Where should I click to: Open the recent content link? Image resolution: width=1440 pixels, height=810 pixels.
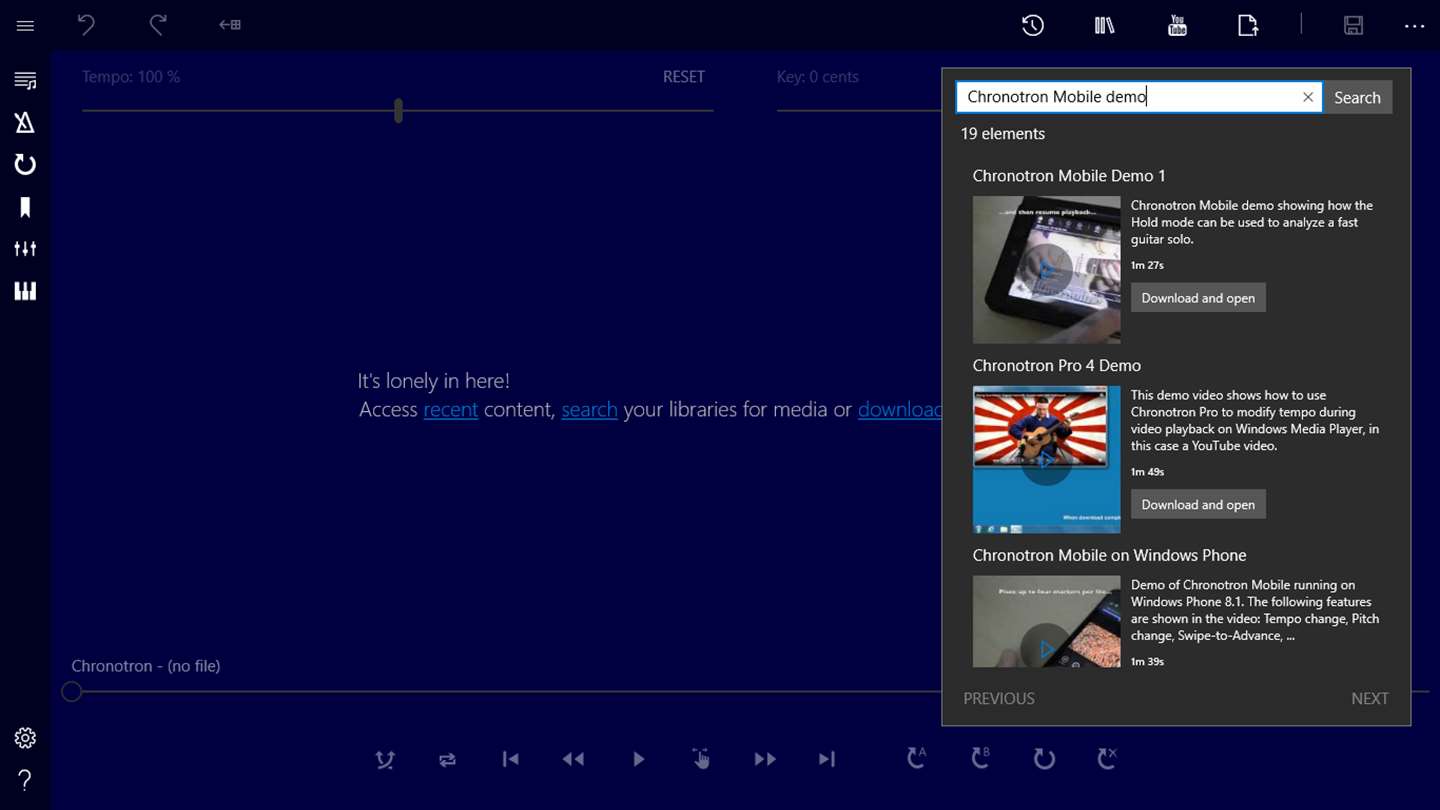[451, 409]
